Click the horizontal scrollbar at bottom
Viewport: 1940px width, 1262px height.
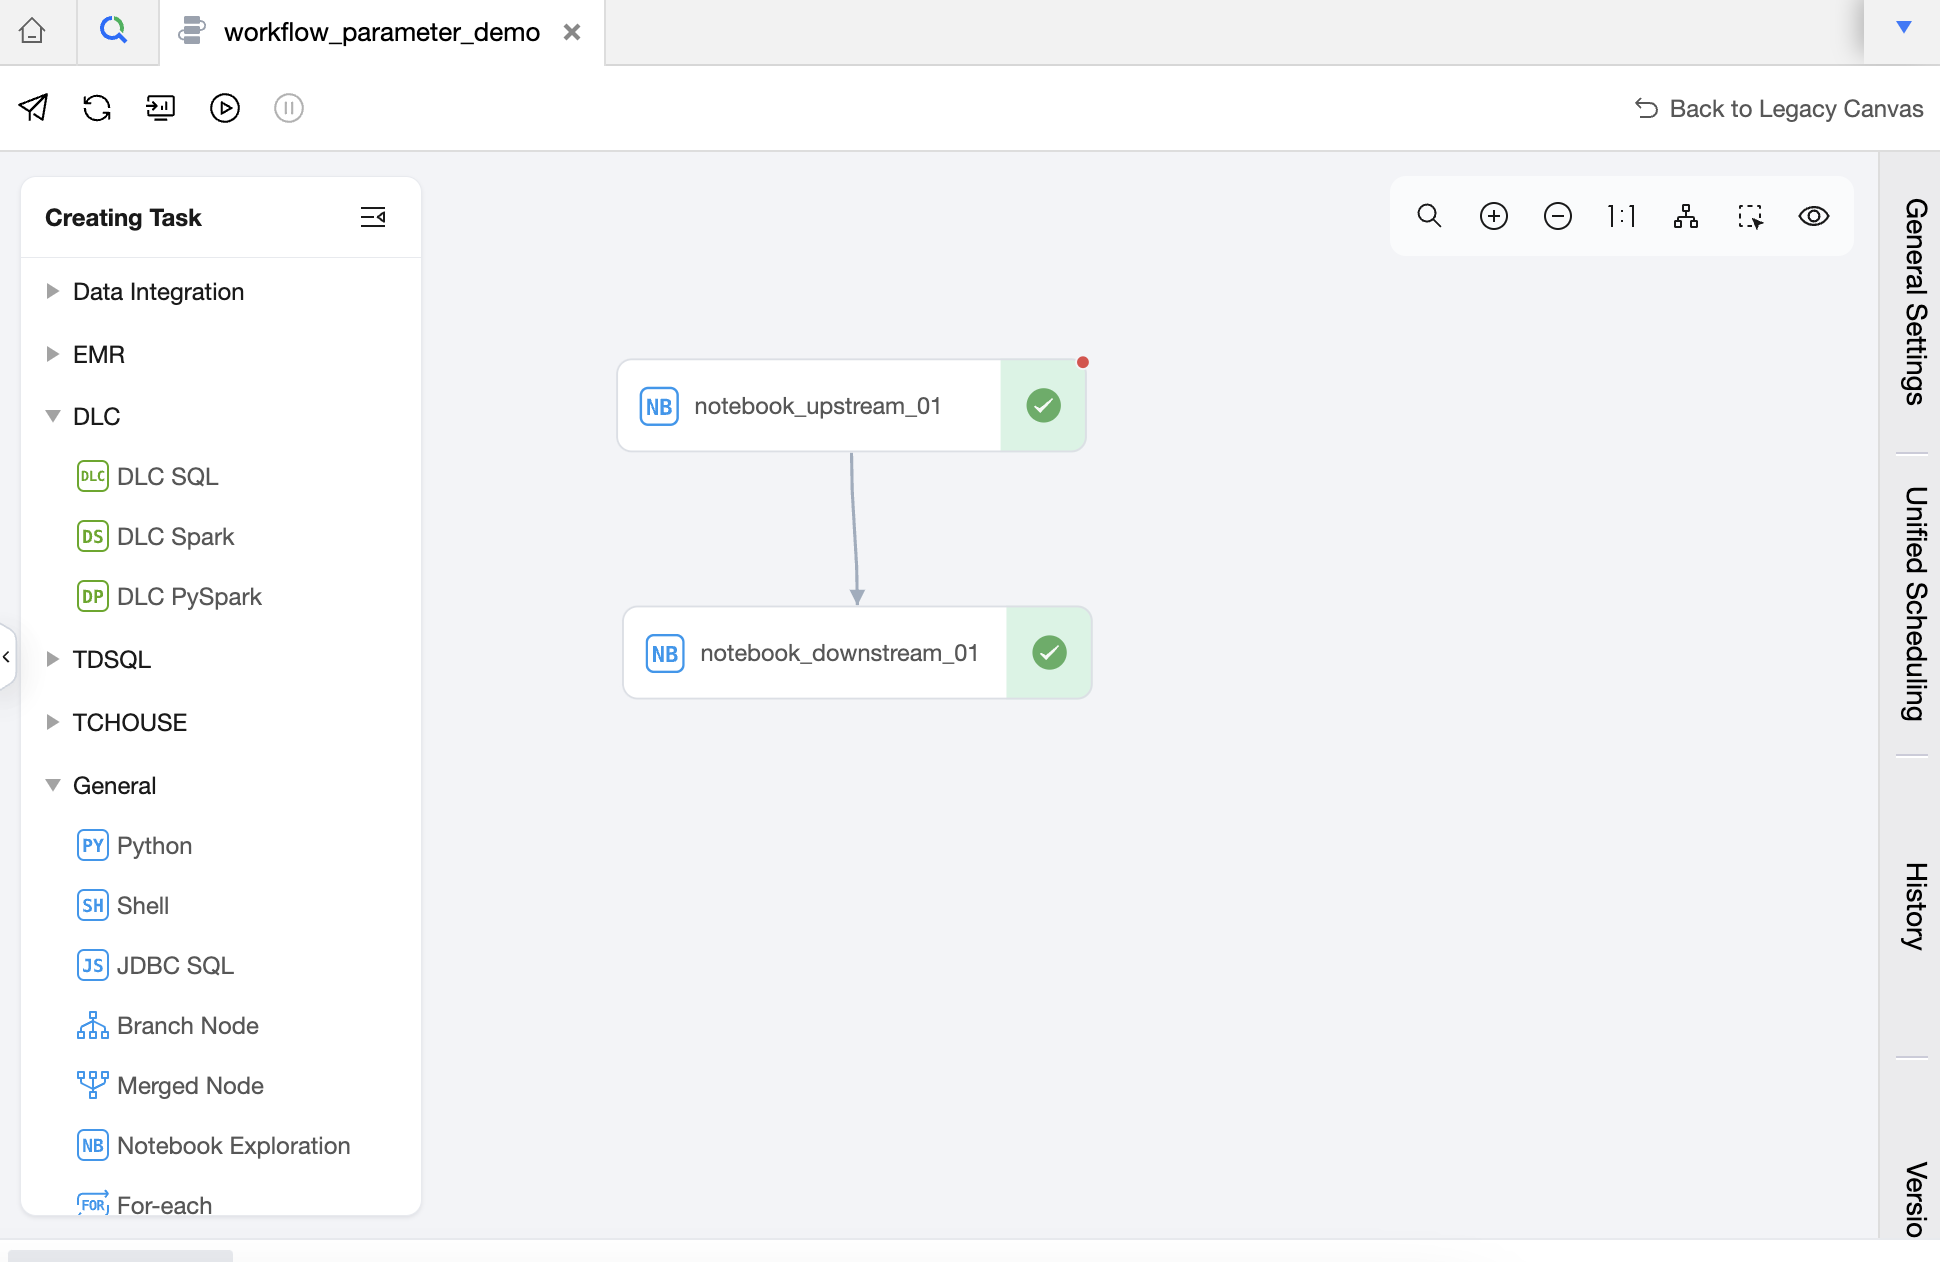tap(120, 1255)
